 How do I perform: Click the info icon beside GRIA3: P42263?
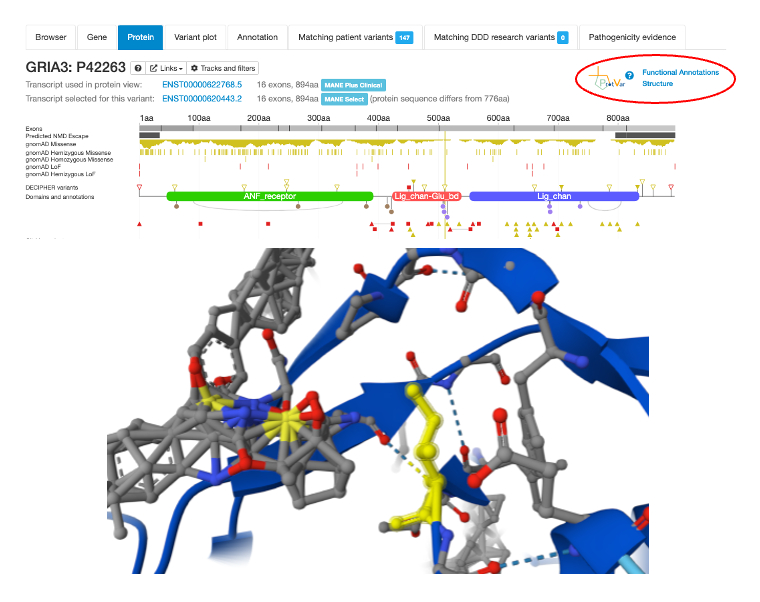(x=137, y=68)
